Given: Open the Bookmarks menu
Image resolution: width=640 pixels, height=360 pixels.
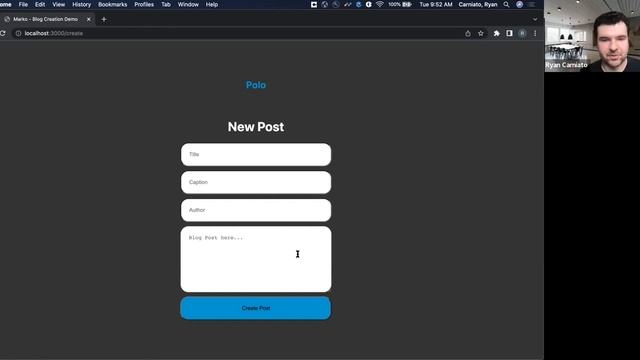Looking at the screenshot, I should 113,4.
